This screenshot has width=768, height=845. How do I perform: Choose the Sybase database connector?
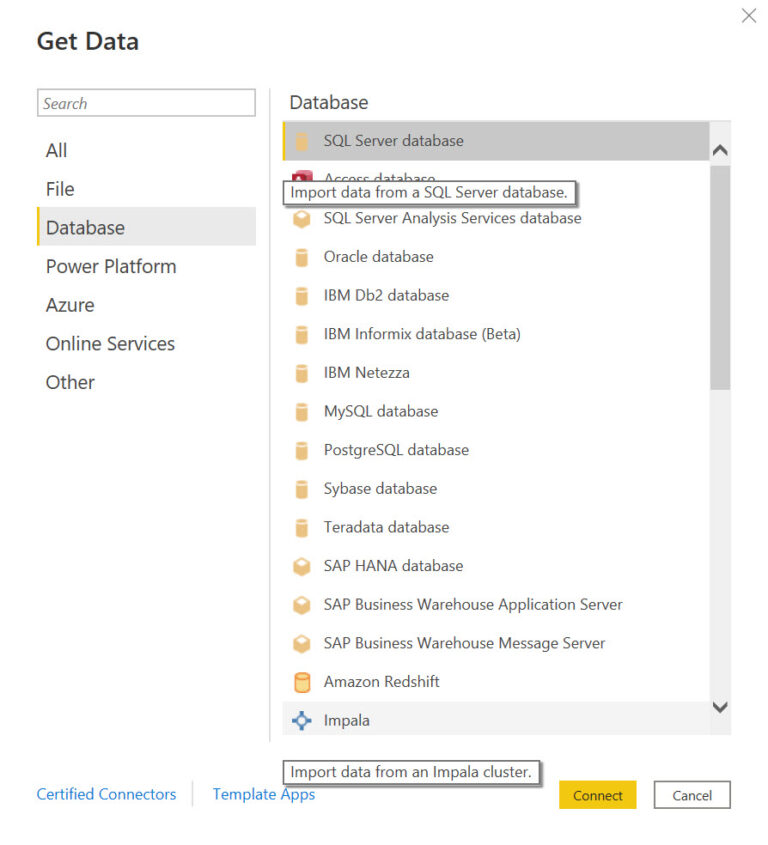click(302, 488)
